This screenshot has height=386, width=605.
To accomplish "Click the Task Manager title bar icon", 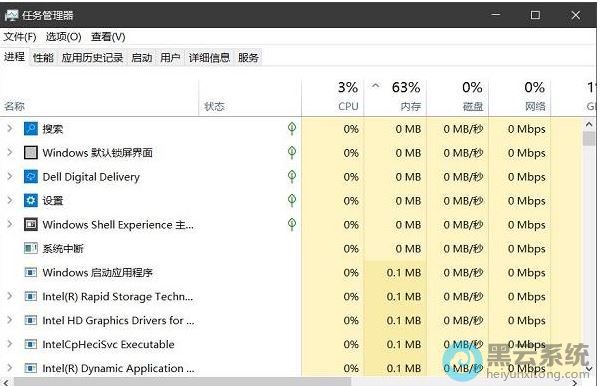I will coord(12,15).
